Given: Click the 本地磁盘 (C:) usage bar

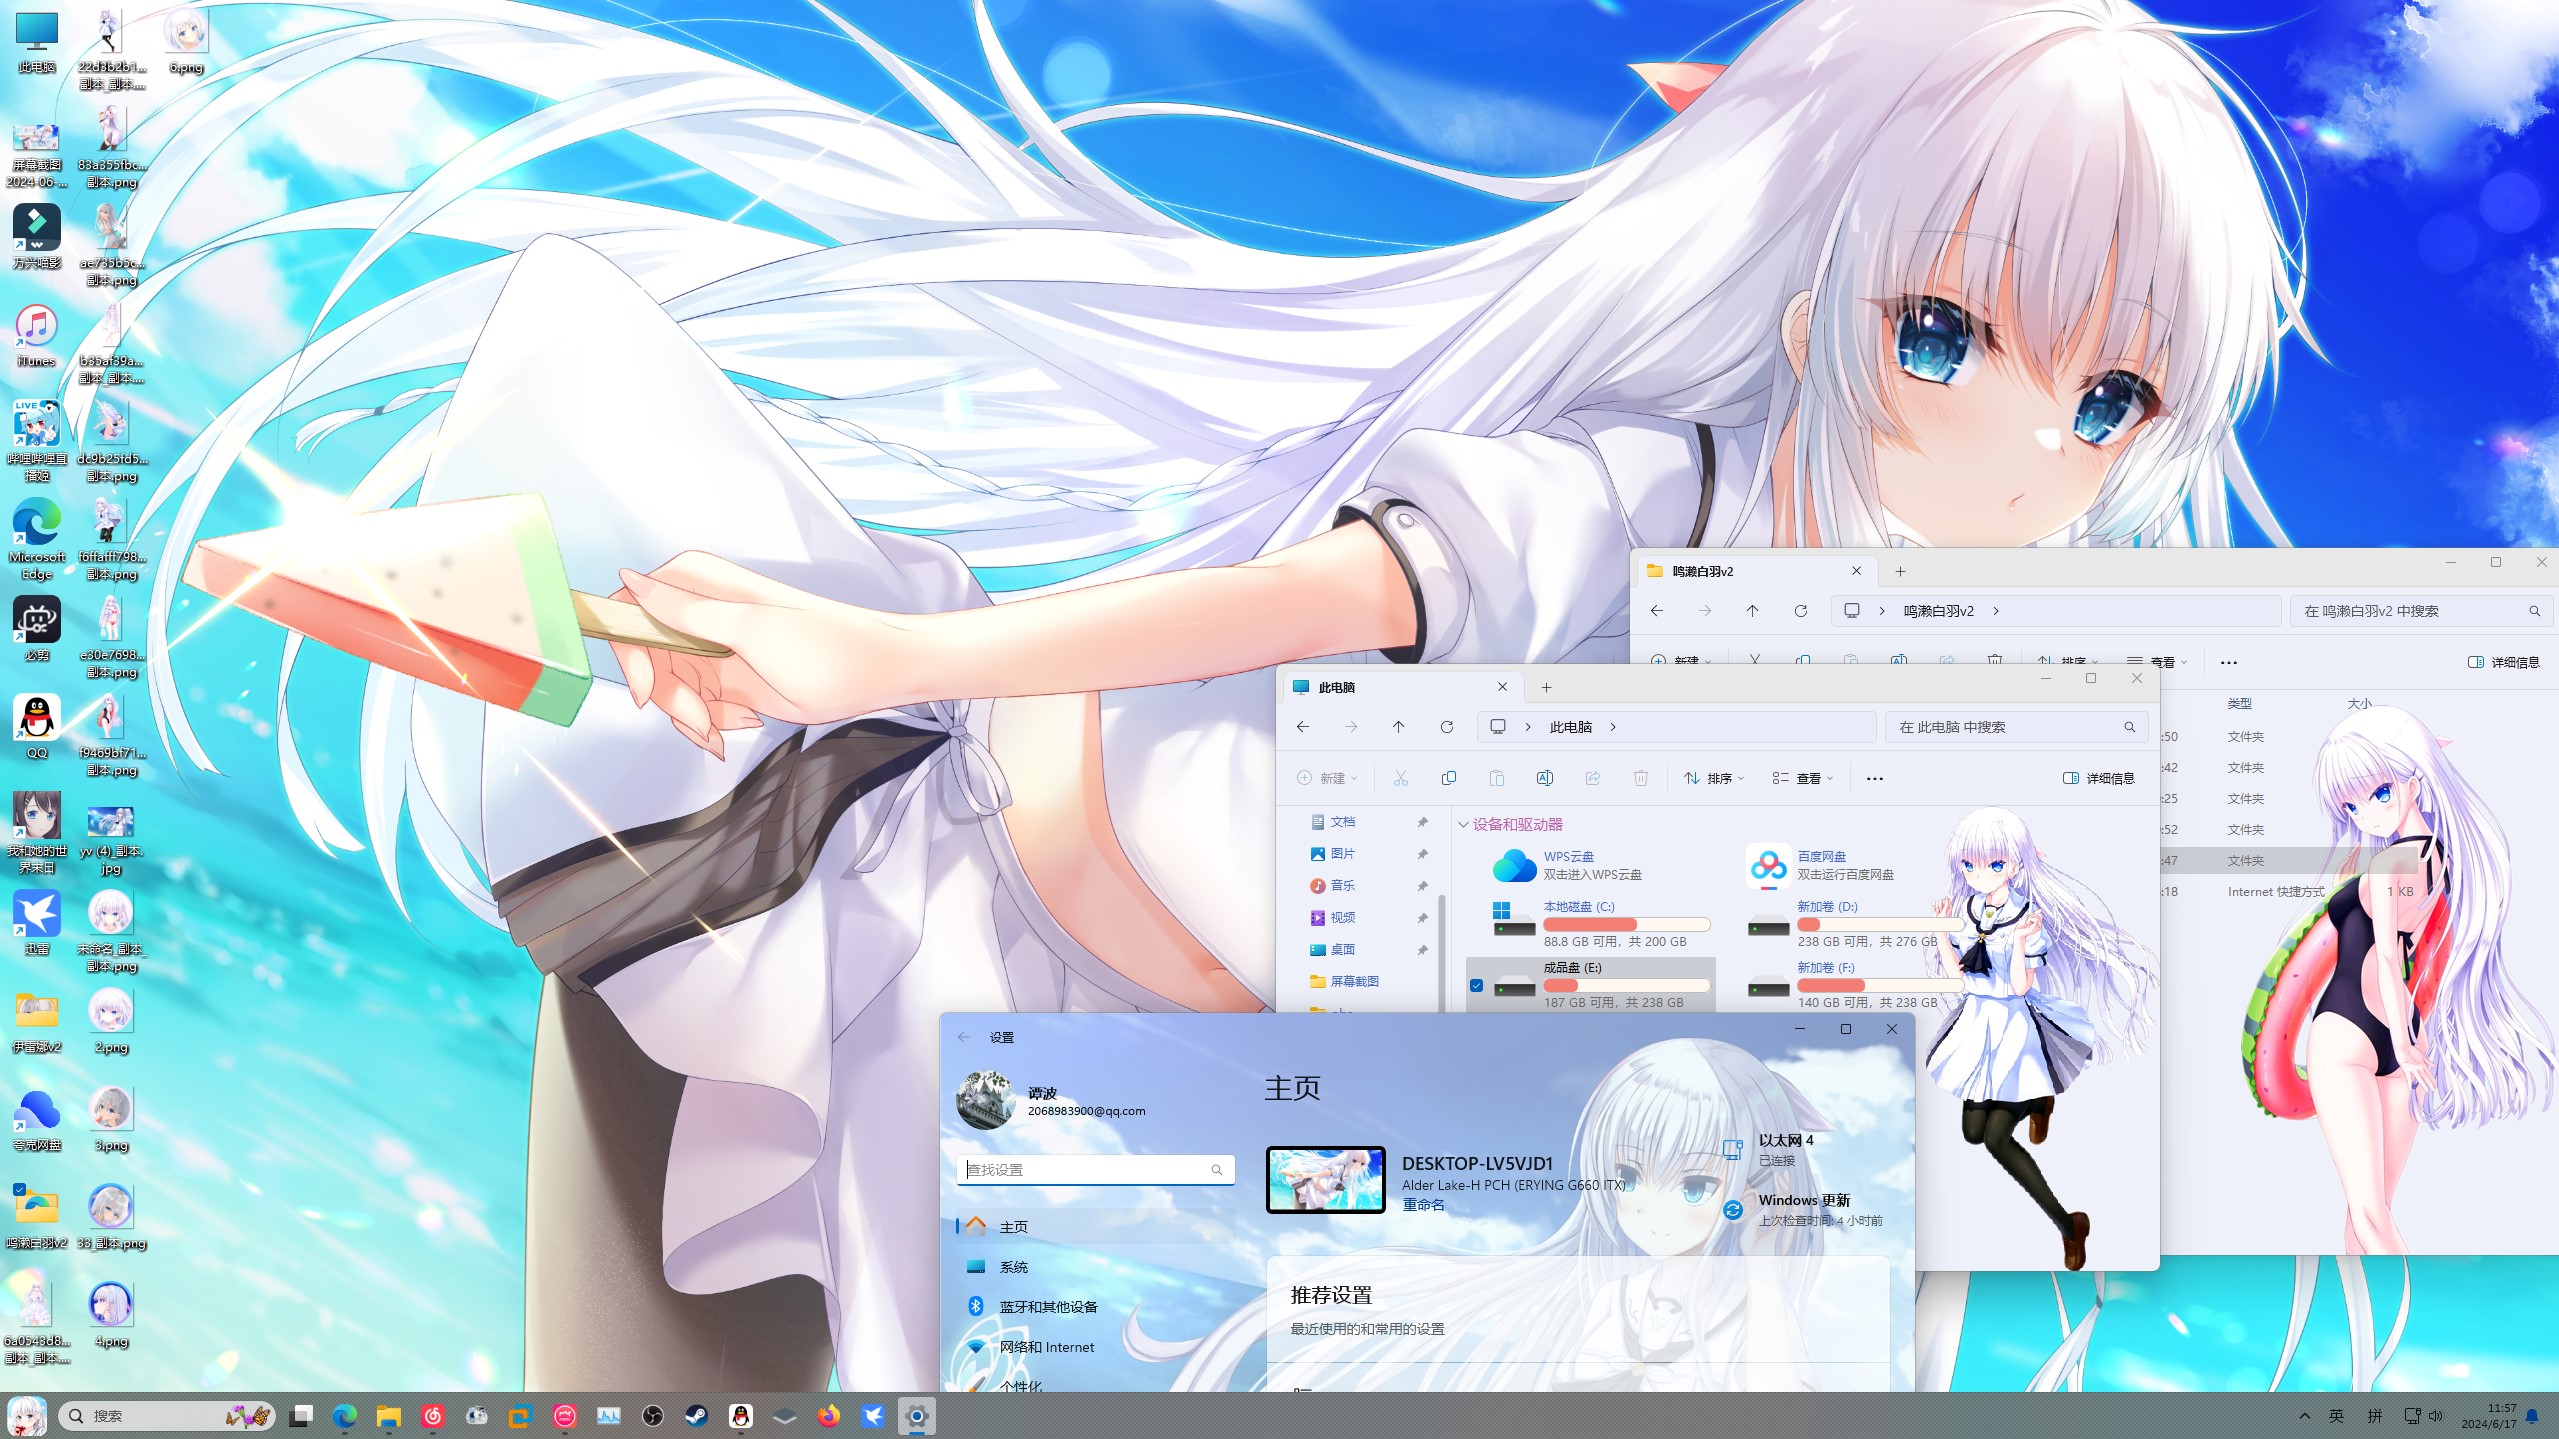Looking at the screenshot, I should (x=1626, y=924).
